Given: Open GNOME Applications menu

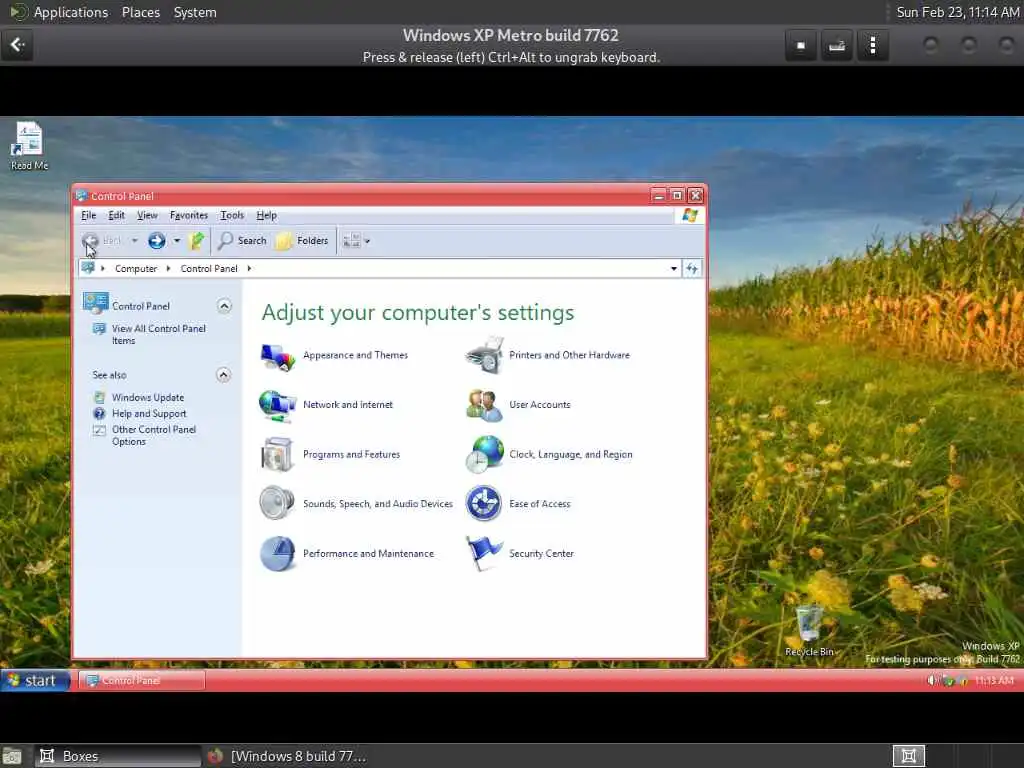Looking at the screenshot, I should [x=71, y=12].
